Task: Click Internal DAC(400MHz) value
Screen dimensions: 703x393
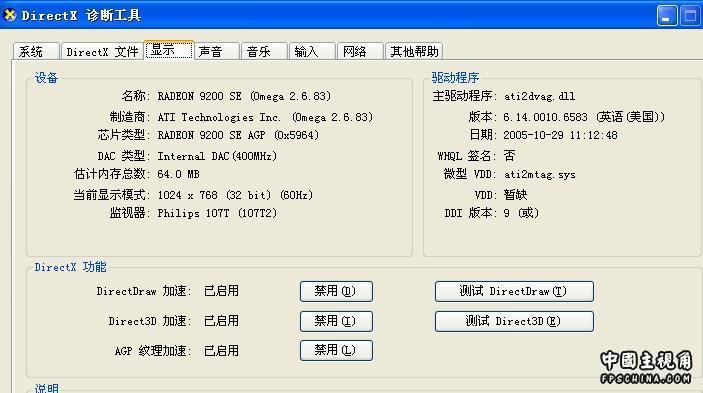Action: (x=217, y=156)
